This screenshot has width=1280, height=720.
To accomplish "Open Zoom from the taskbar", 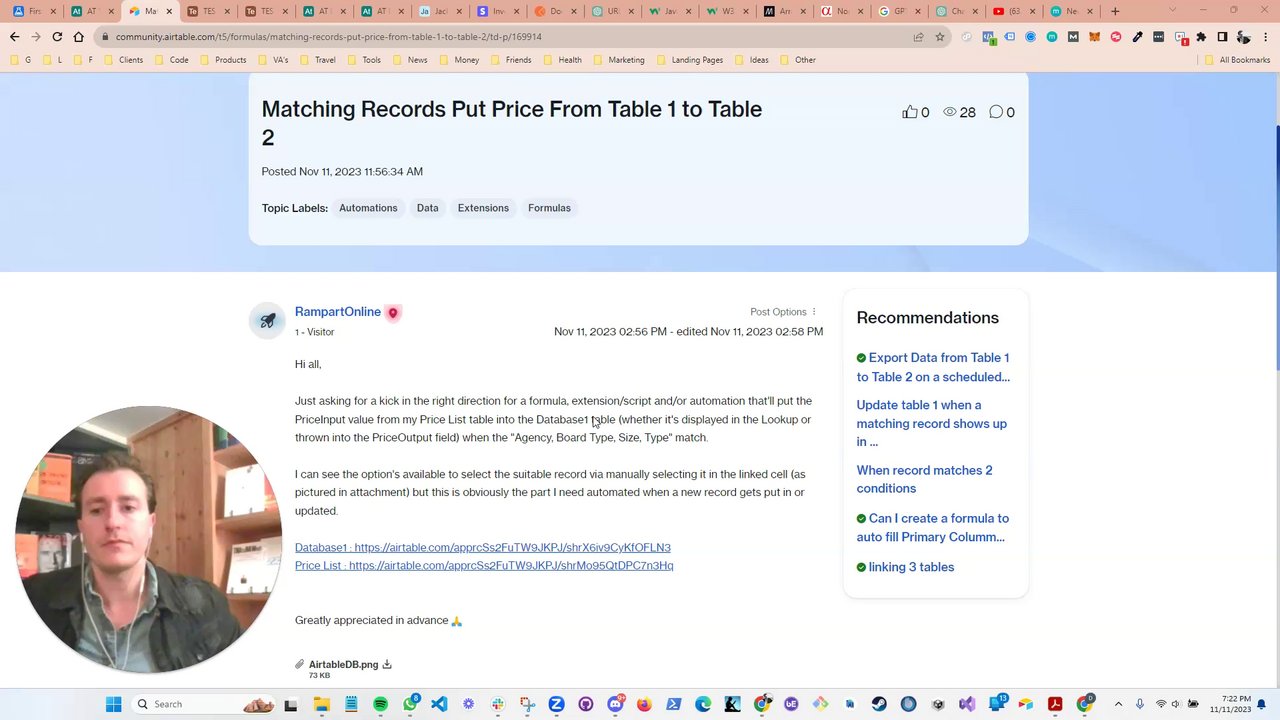I will click(556, 704).
